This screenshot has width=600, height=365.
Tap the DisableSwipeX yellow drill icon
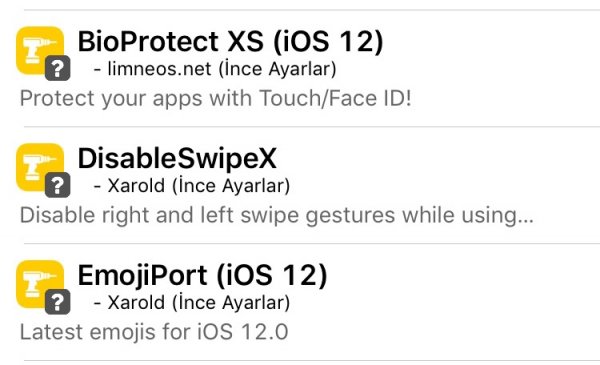click(x=40, y=167)
